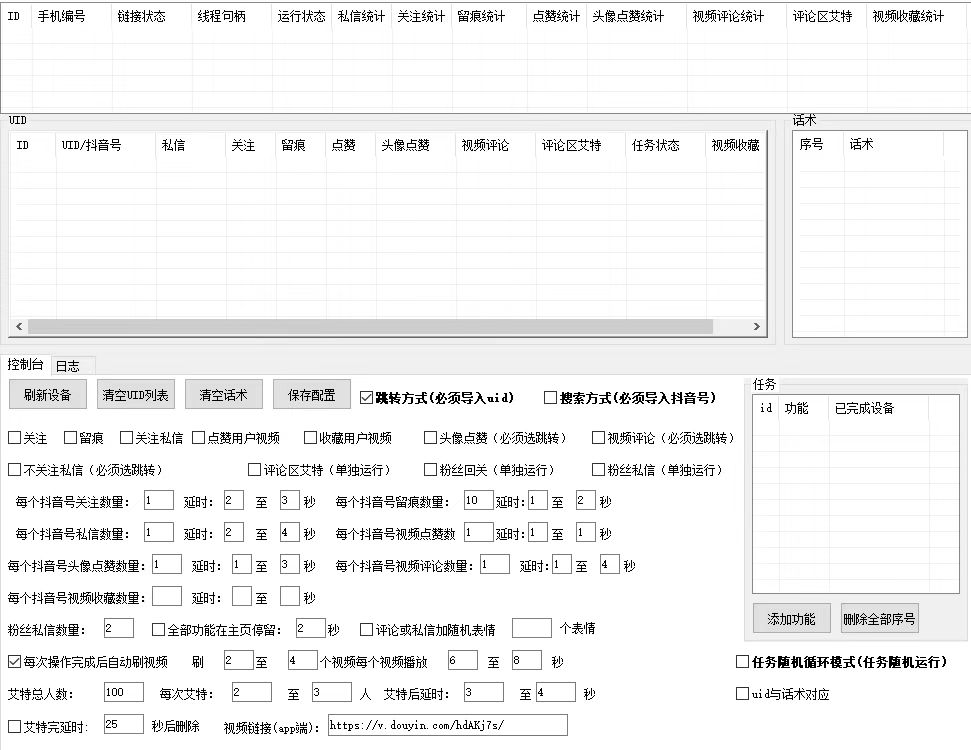
Task: Enable the 搜索方式(必须导入抖音号) checkbox
Action: (x=550, y=397)
